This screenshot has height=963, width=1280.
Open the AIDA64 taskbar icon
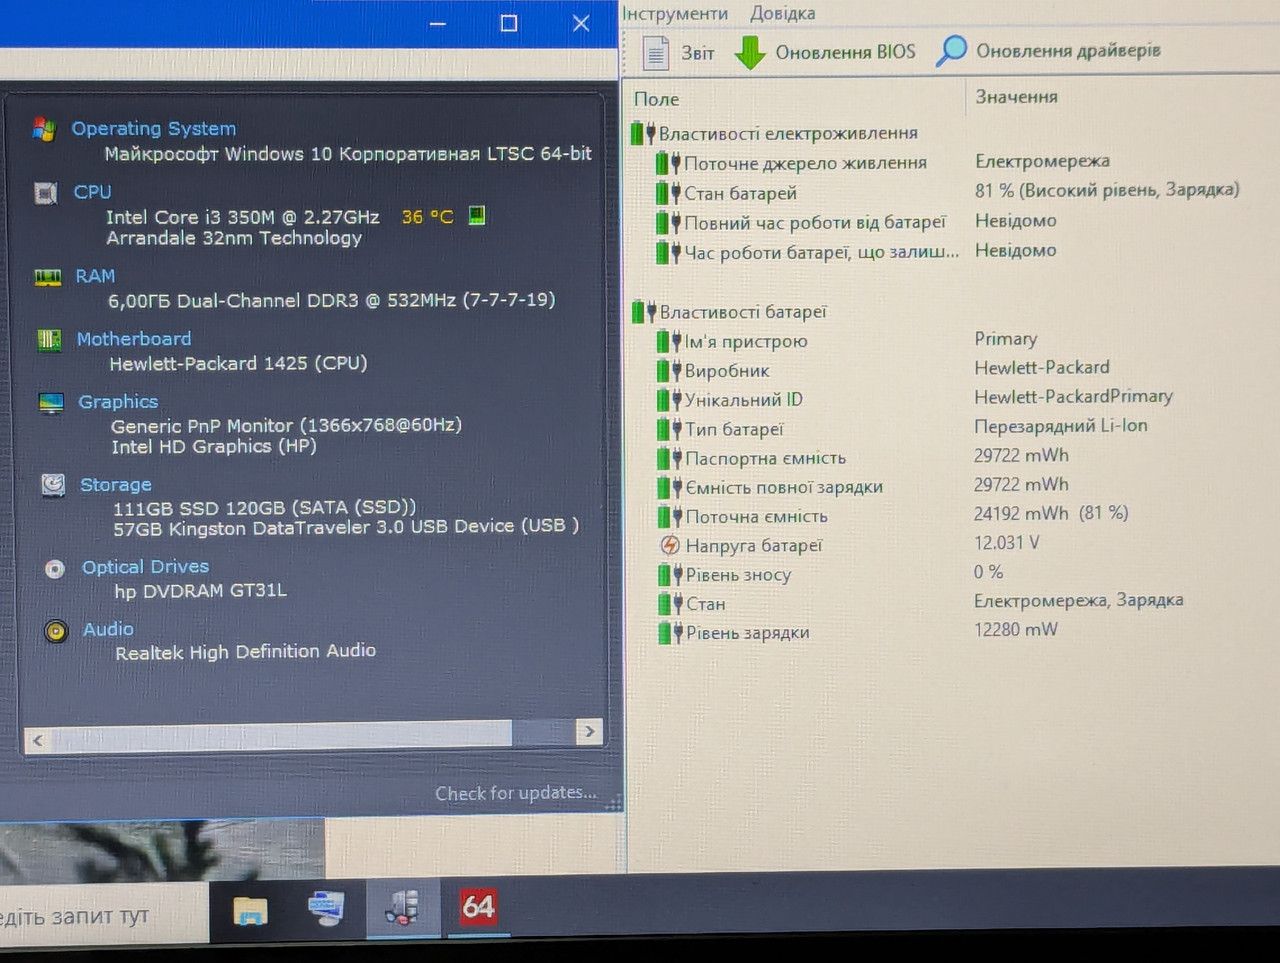[478, 907]
